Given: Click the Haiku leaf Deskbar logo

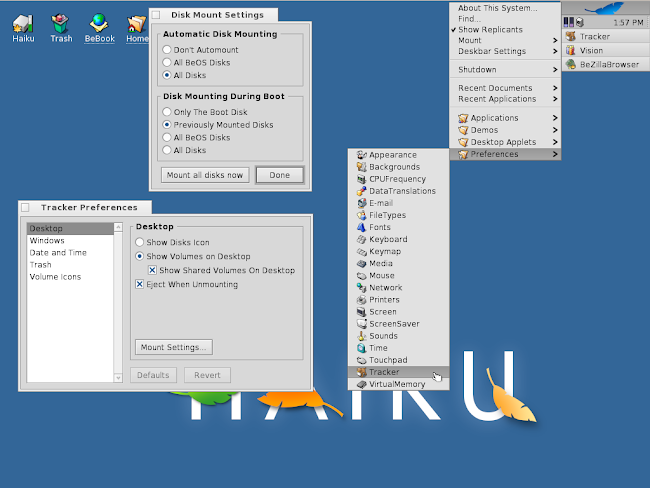Looking at the screenshot, I should [605, 8].
